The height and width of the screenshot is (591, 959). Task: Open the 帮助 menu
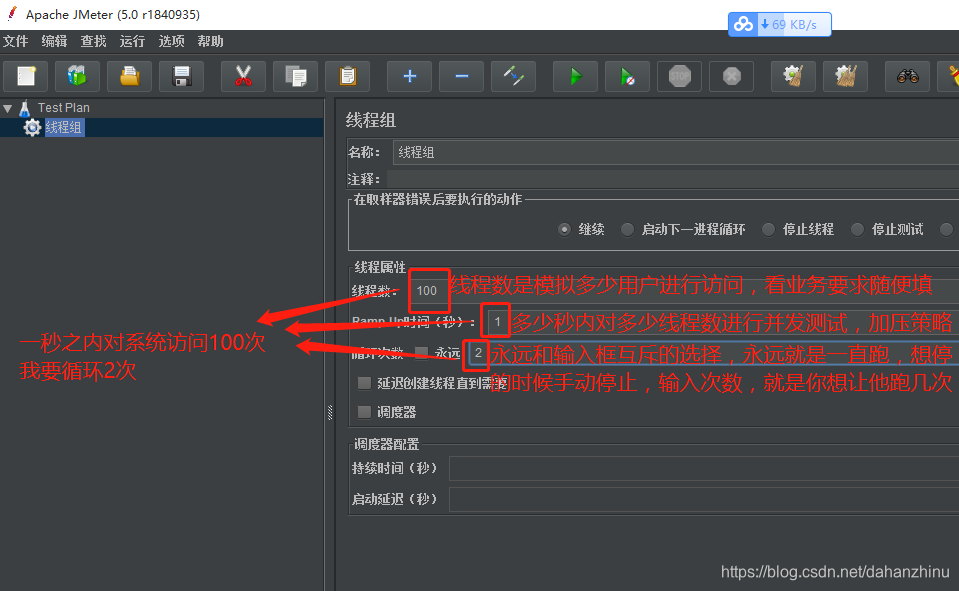(x=210, y=41)
